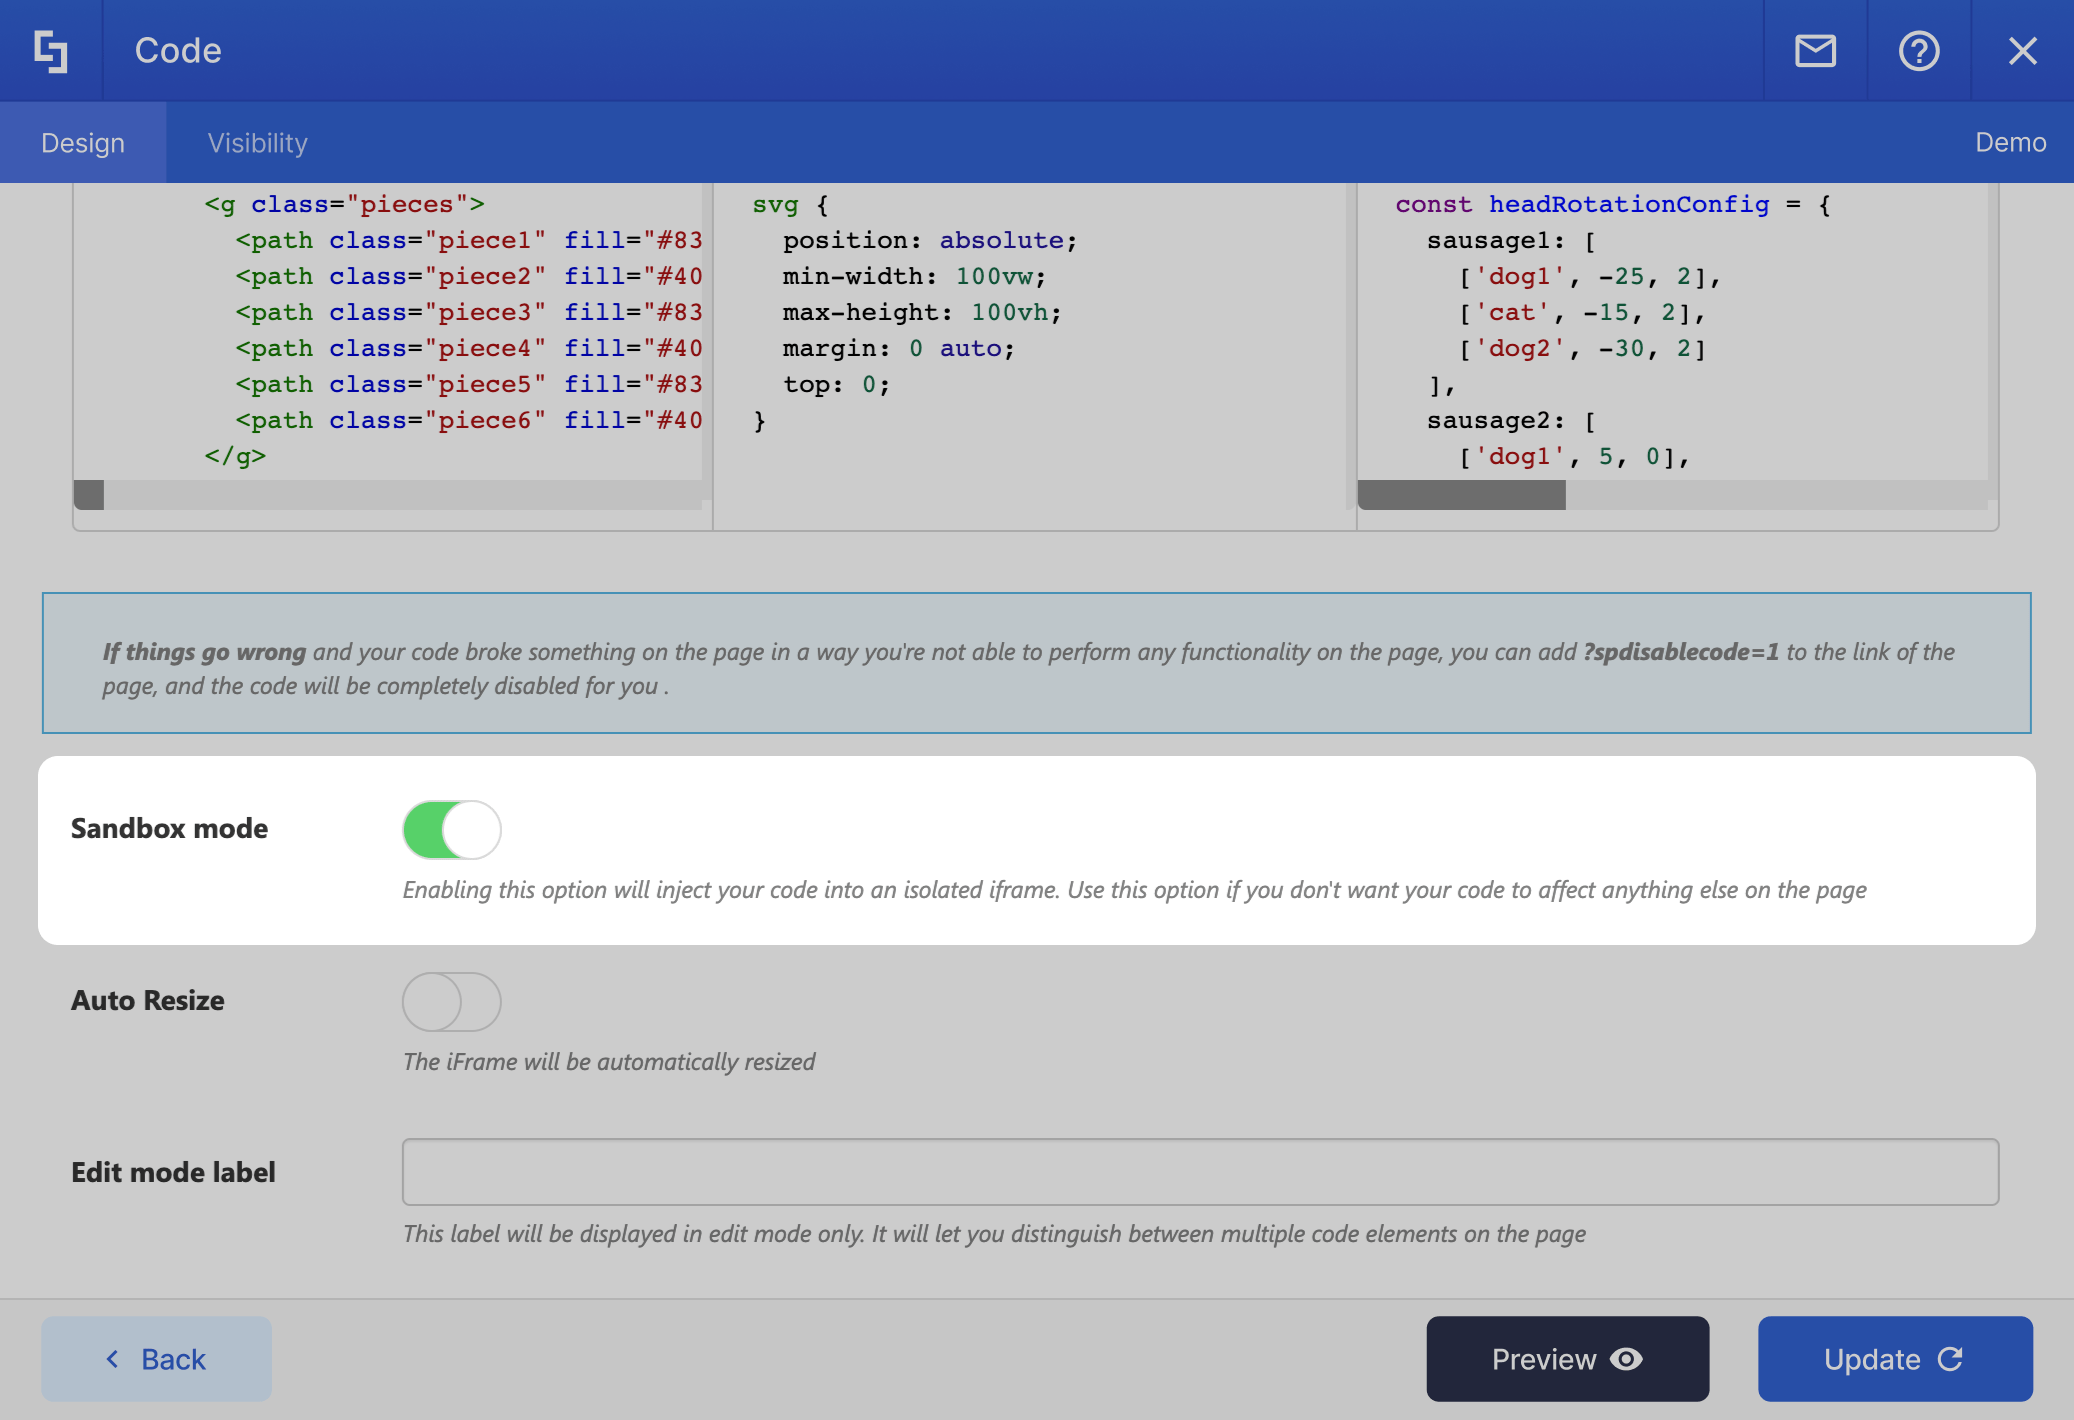Focus the Edit mode label field

[1200, 1172]
